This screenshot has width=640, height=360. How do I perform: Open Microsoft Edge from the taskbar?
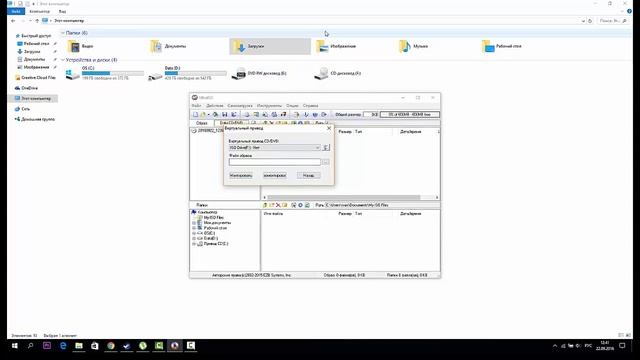[x=63, y=346]
